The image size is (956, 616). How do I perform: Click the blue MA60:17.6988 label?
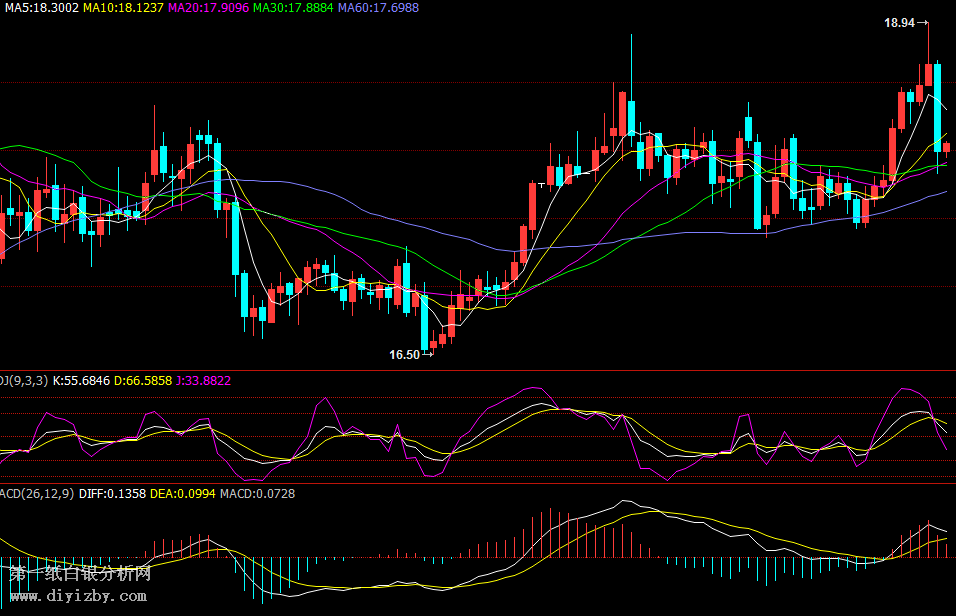point(378,8)
